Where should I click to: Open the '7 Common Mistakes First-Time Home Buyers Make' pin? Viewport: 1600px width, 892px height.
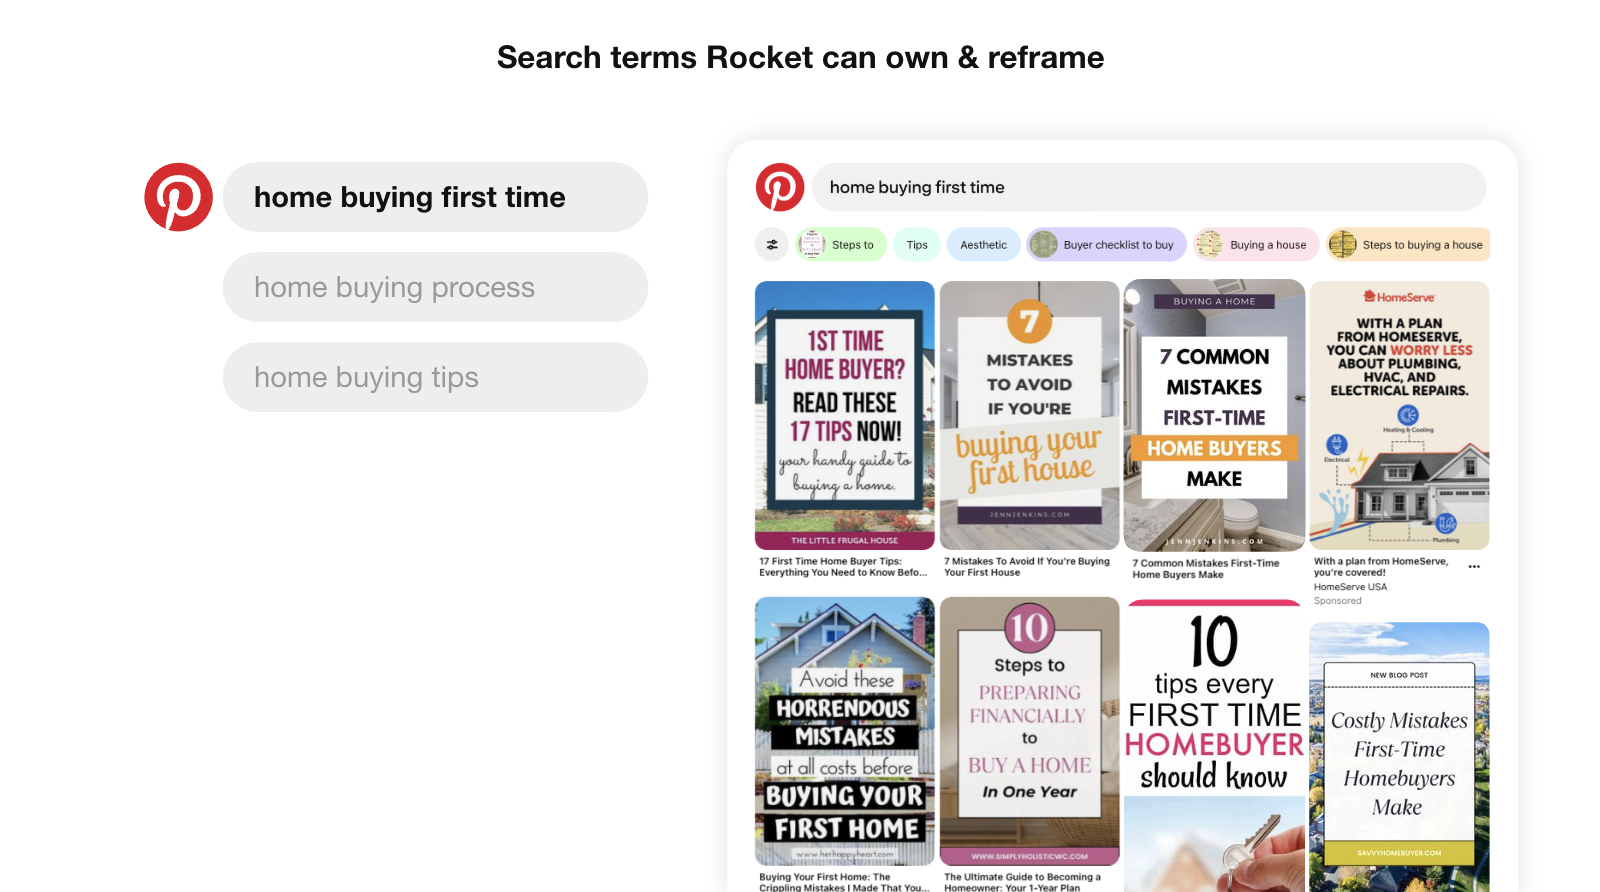[1214, 415]
